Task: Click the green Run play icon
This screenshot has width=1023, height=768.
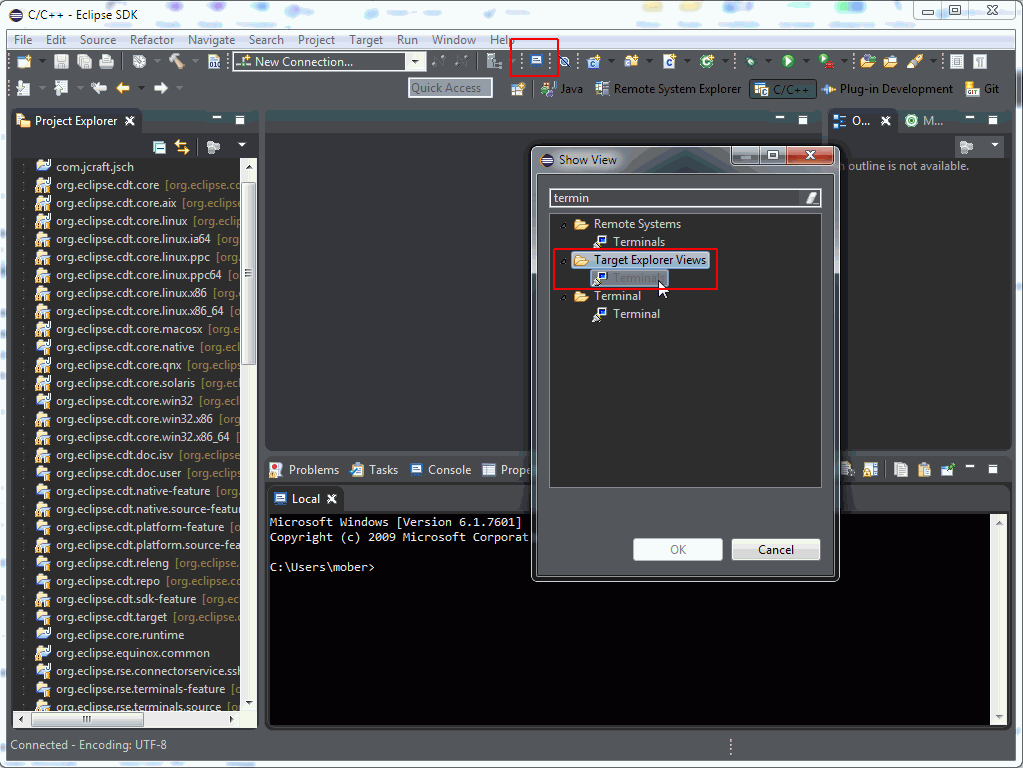Action: click(x=788, y=61)
